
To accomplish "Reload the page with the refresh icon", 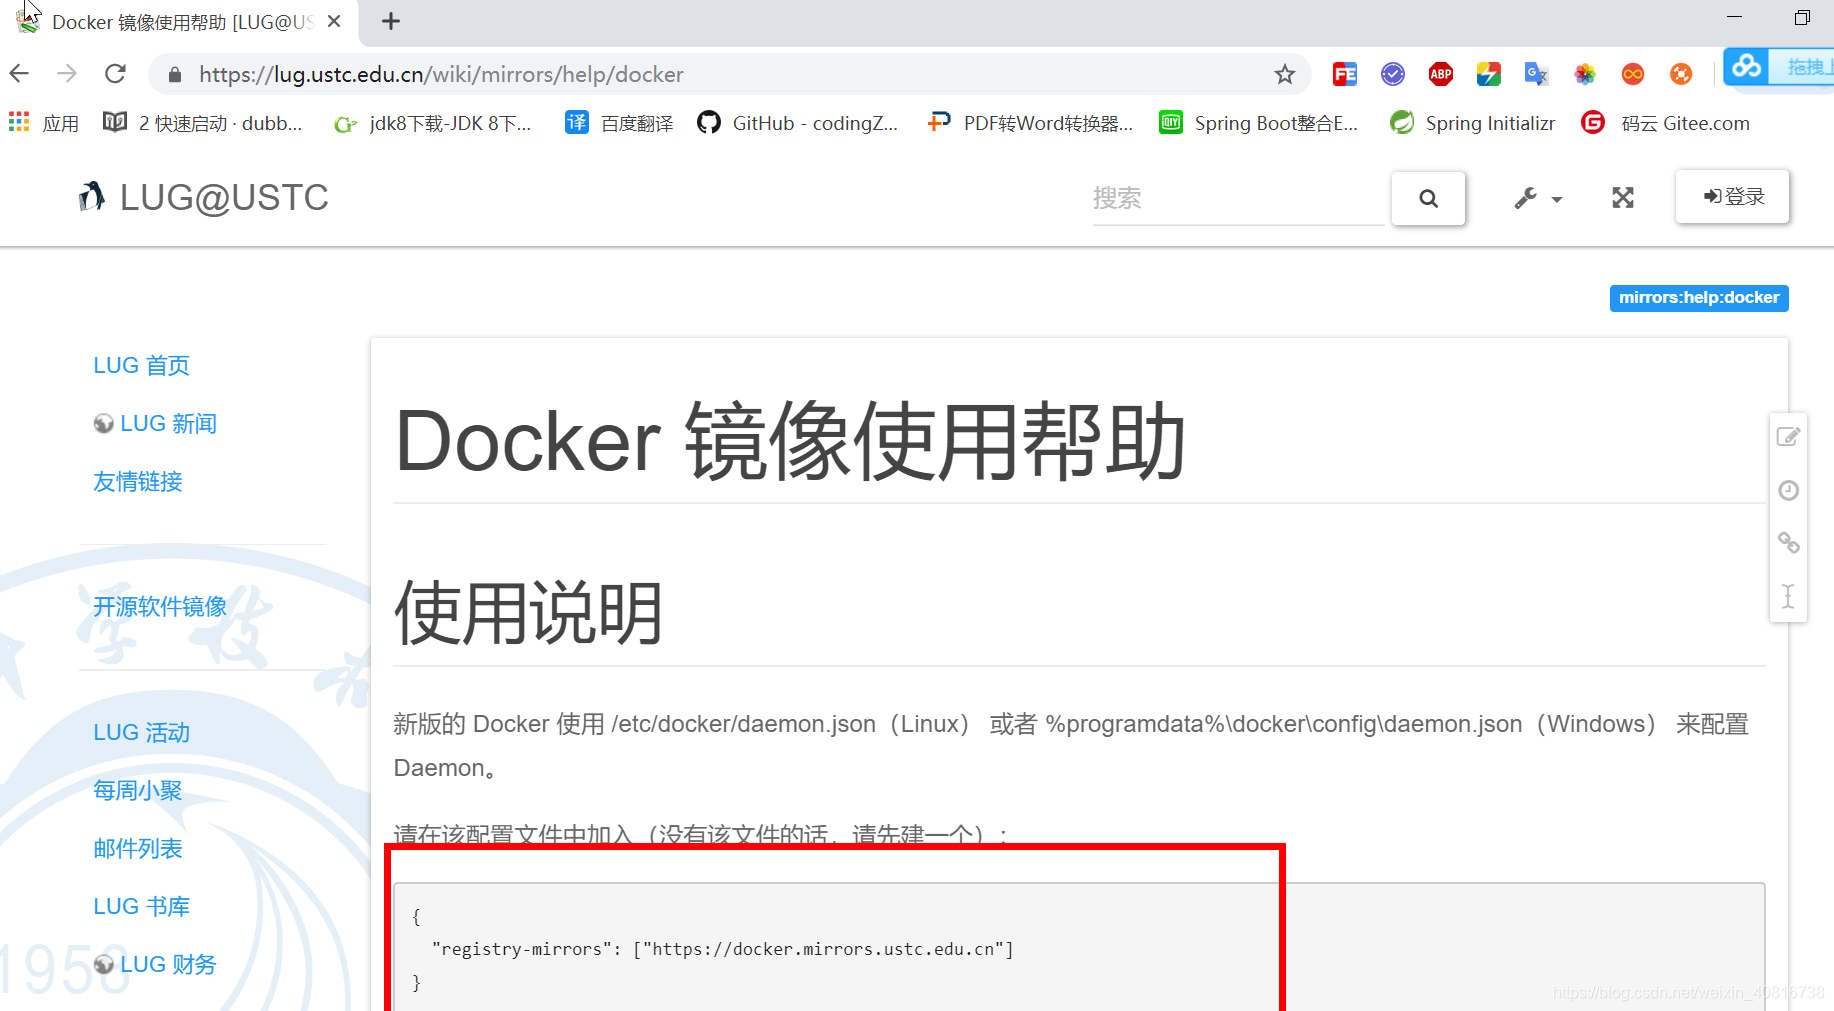I will pos(115,73).
